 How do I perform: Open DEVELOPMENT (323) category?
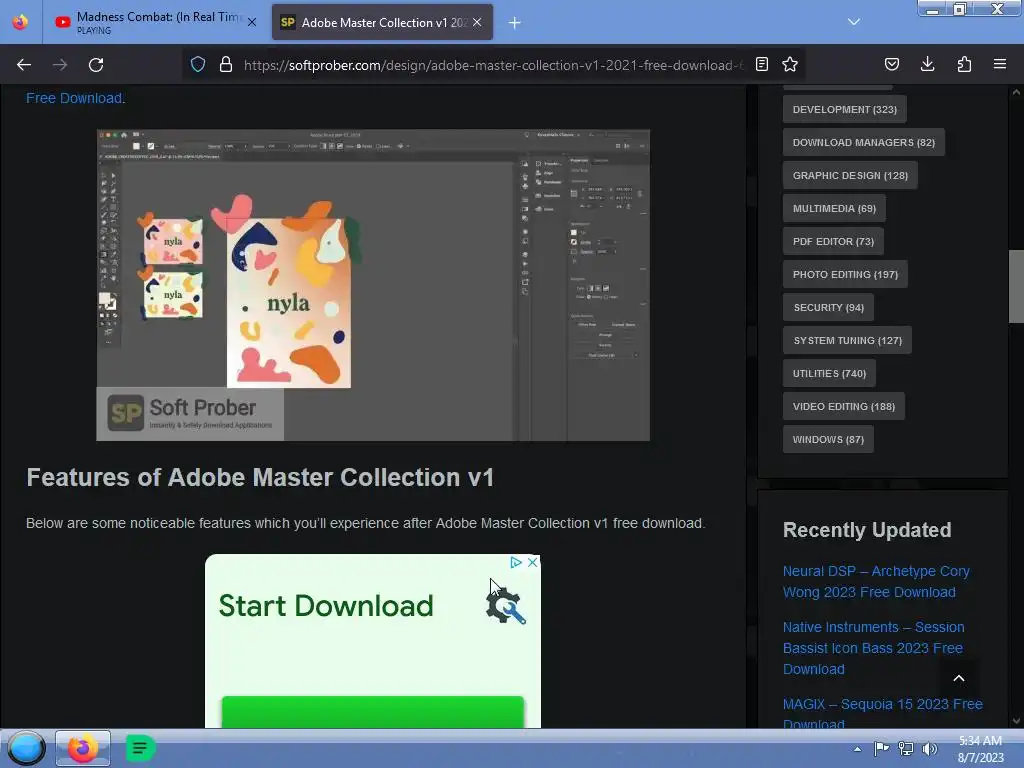(x=844, y=109)
